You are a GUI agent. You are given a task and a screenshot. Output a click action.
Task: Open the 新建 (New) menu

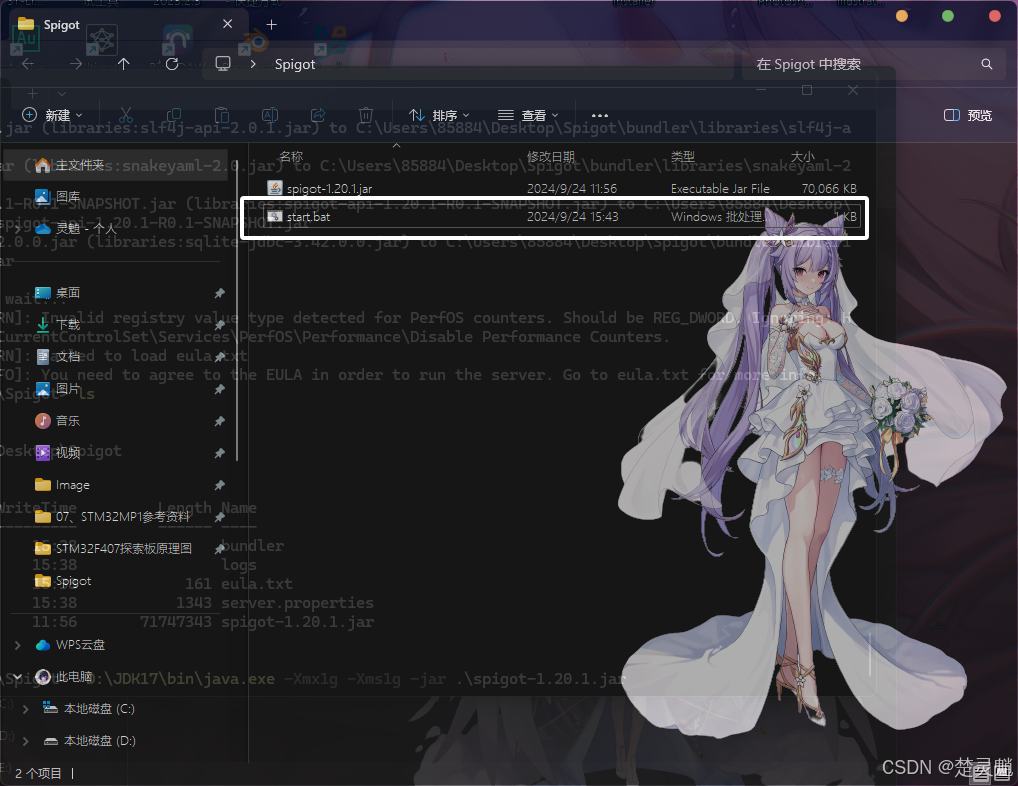(x=53, y=115)
